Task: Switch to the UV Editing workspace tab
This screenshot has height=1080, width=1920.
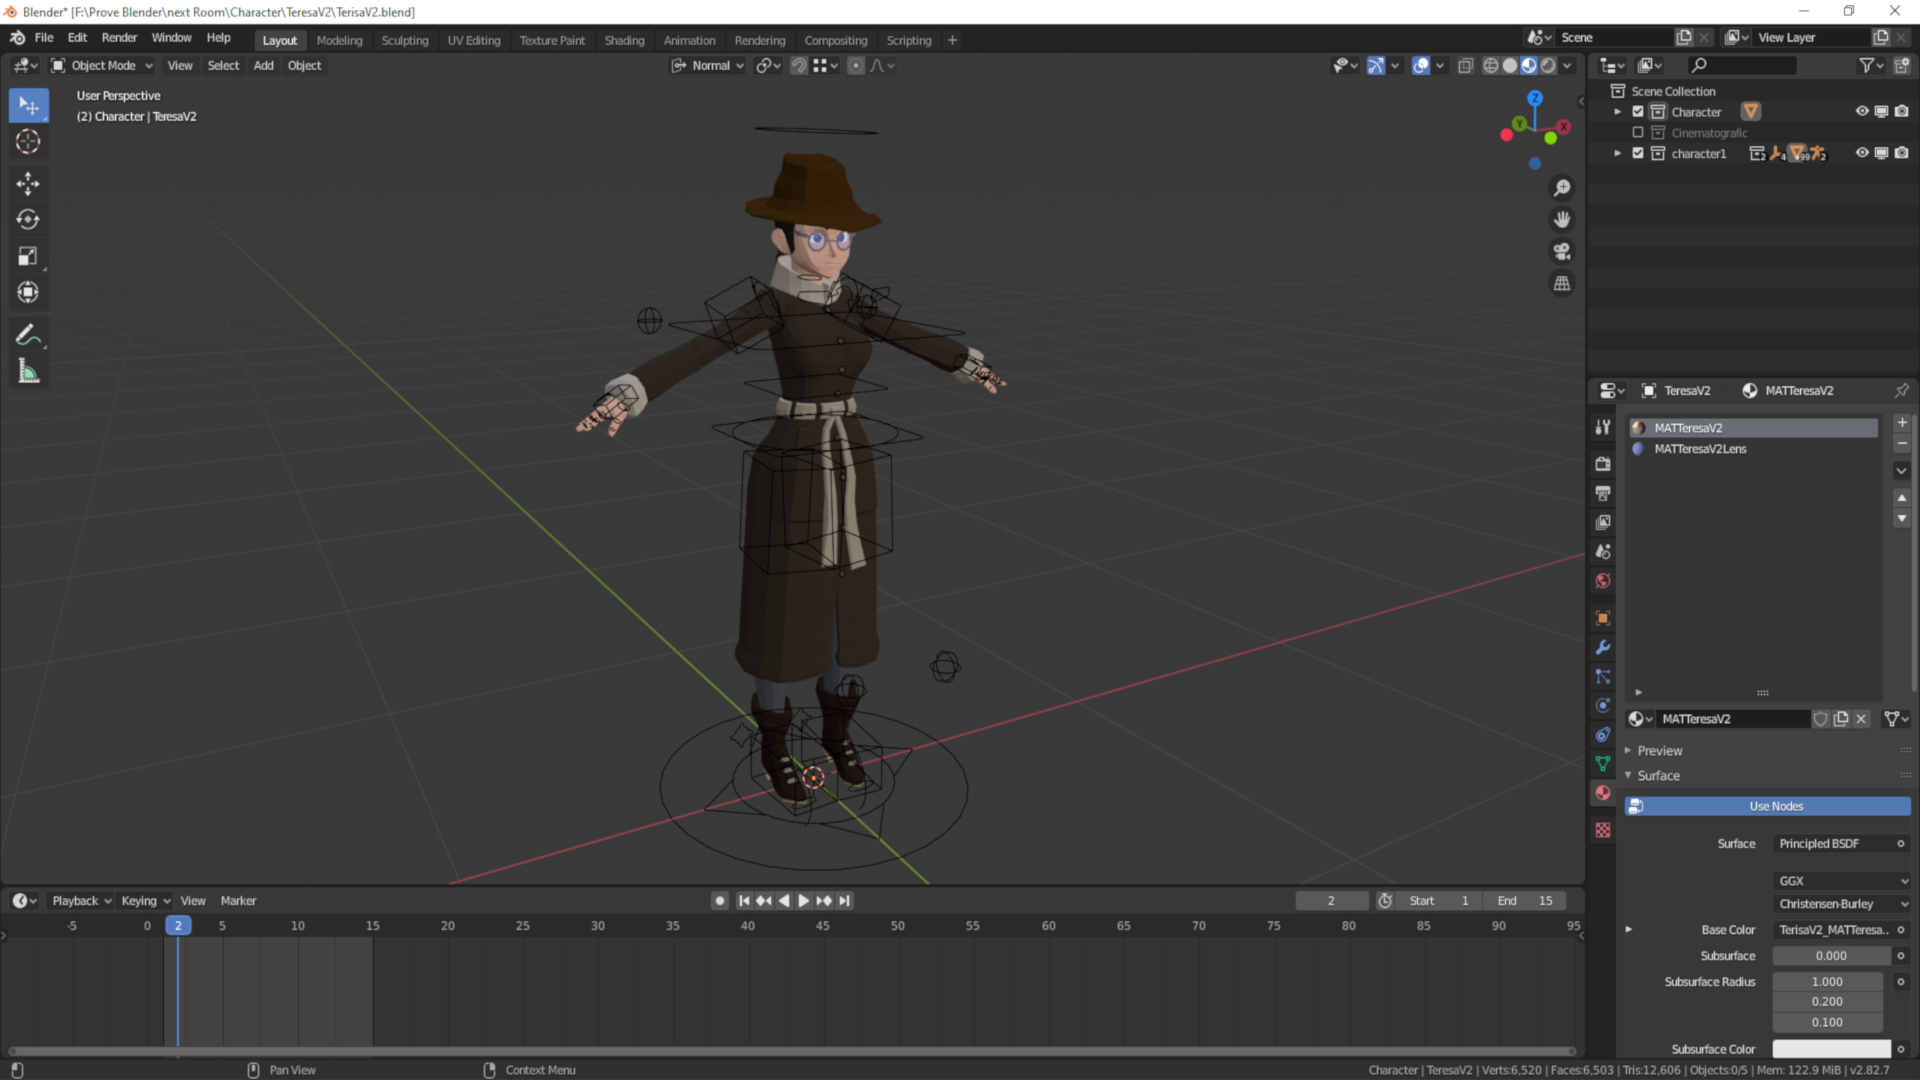Action: (x=474, y=41)
